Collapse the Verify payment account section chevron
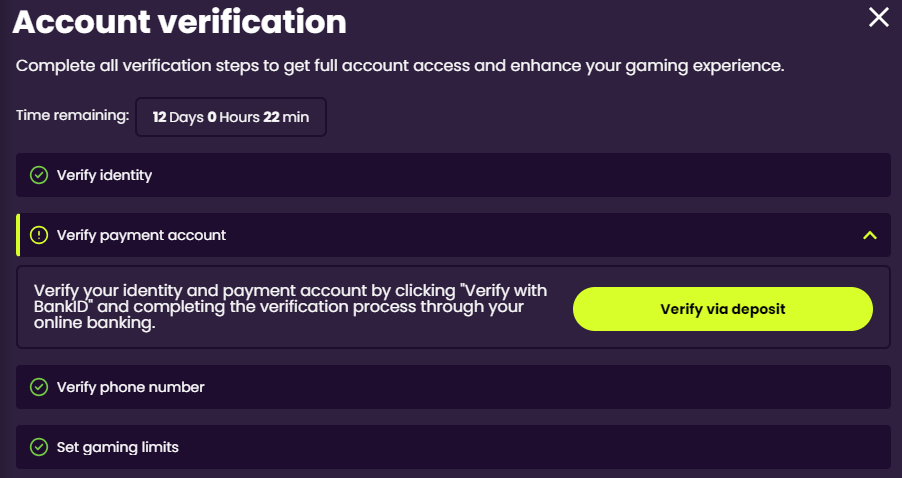This screenshot has height=478, width=902. [x=869, y=235]
